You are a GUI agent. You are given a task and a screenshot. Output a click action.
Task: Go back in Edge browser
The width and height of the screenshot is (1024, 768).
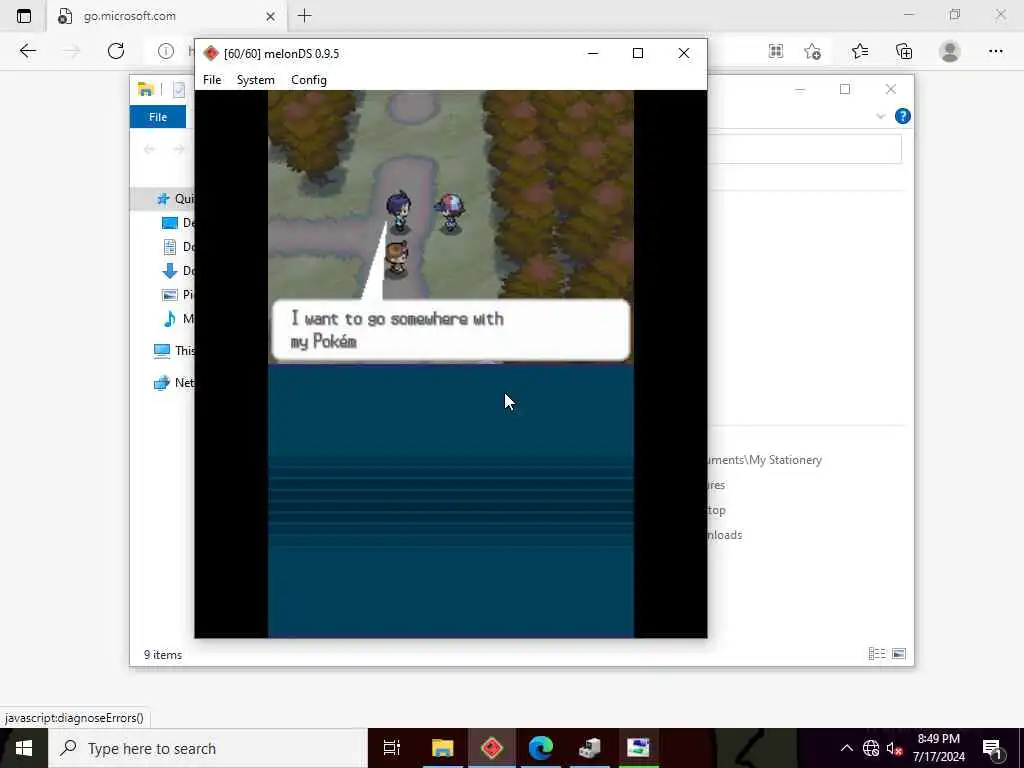pos(27,51)
